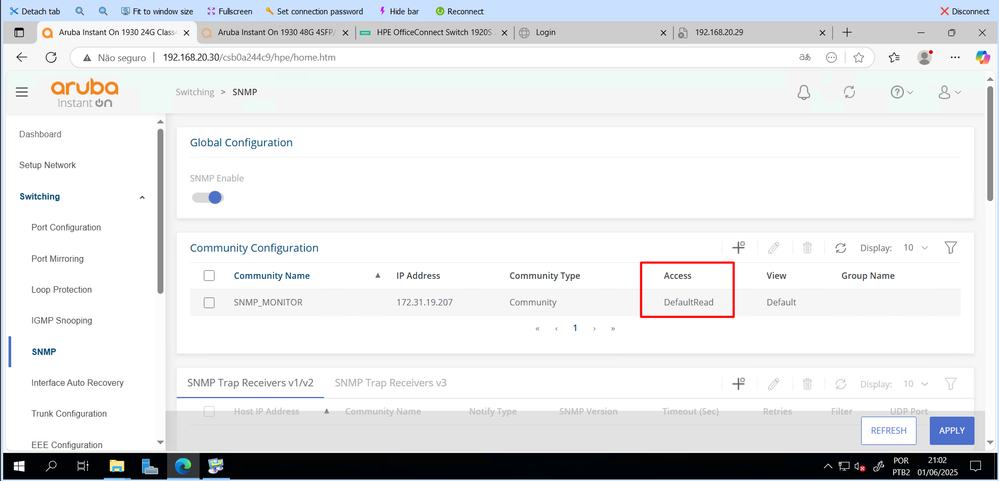The width and height of the screenshot is (999, 481).
Task: Open Port Mirroring in the sidebar
Action: click(x=57, y=259)
